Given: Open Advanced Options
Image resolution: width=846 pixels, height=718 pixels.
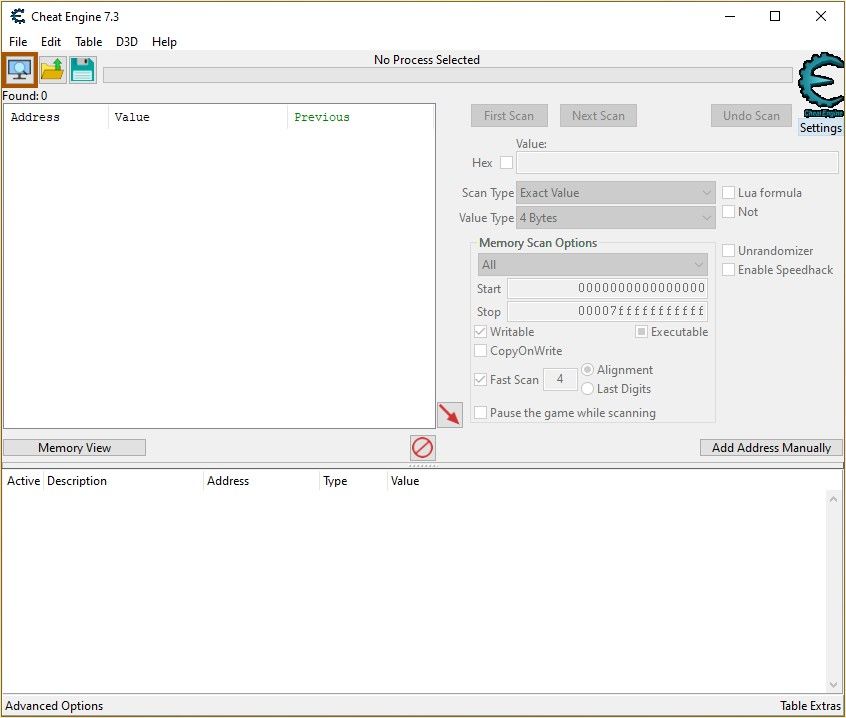Looking at the screenshot, I should (x=54, y=705).
